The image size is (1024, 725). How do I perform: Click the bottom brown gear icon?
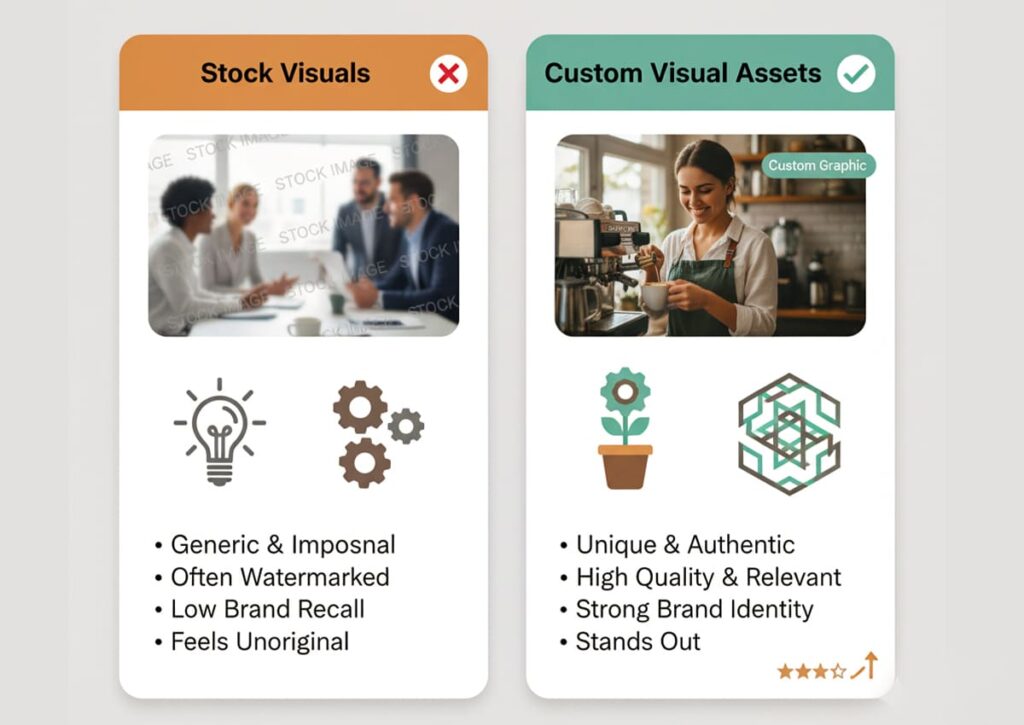point(364,462)
